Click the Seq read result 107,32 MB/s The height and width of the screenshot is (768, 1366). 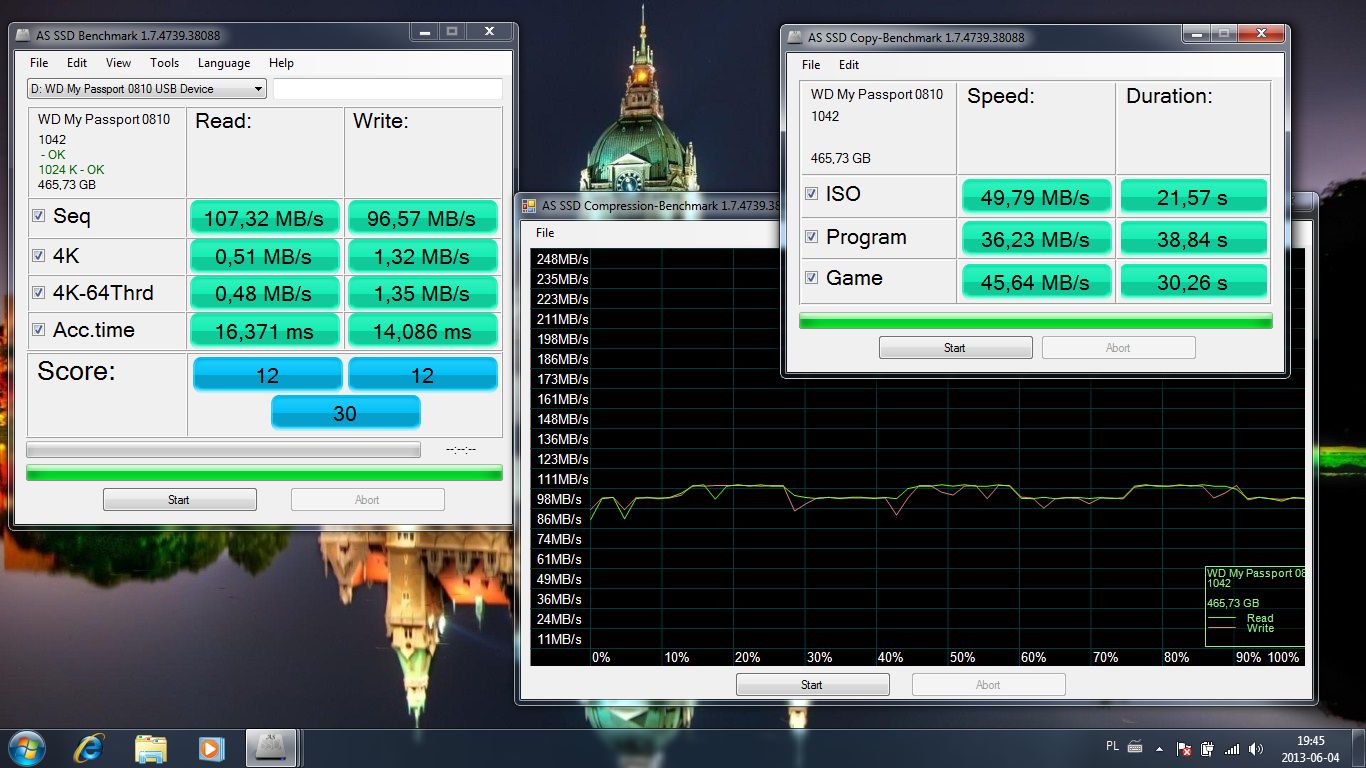pyautogui.click(x=265, y=218)
